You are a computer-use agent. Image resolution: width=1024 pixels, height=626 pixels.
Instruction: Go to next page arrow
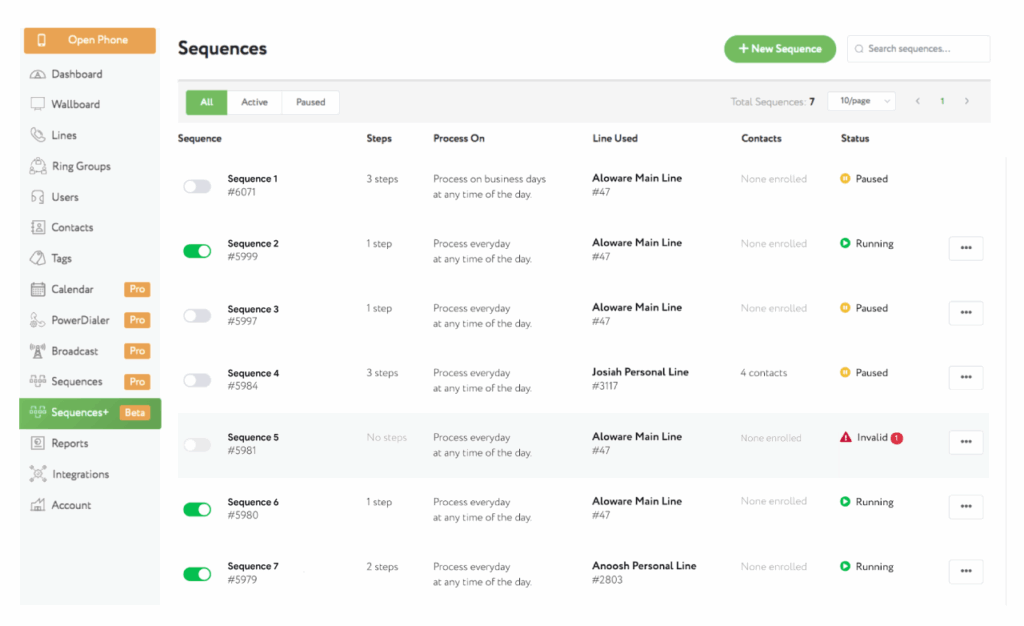point(966,101)
